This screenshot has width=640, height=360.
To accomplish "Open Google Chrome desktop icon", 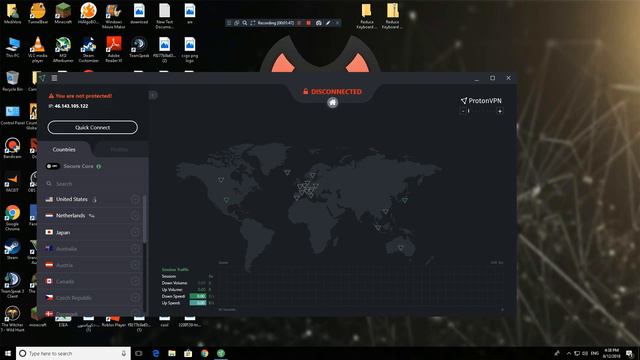I will pos(12,218).
